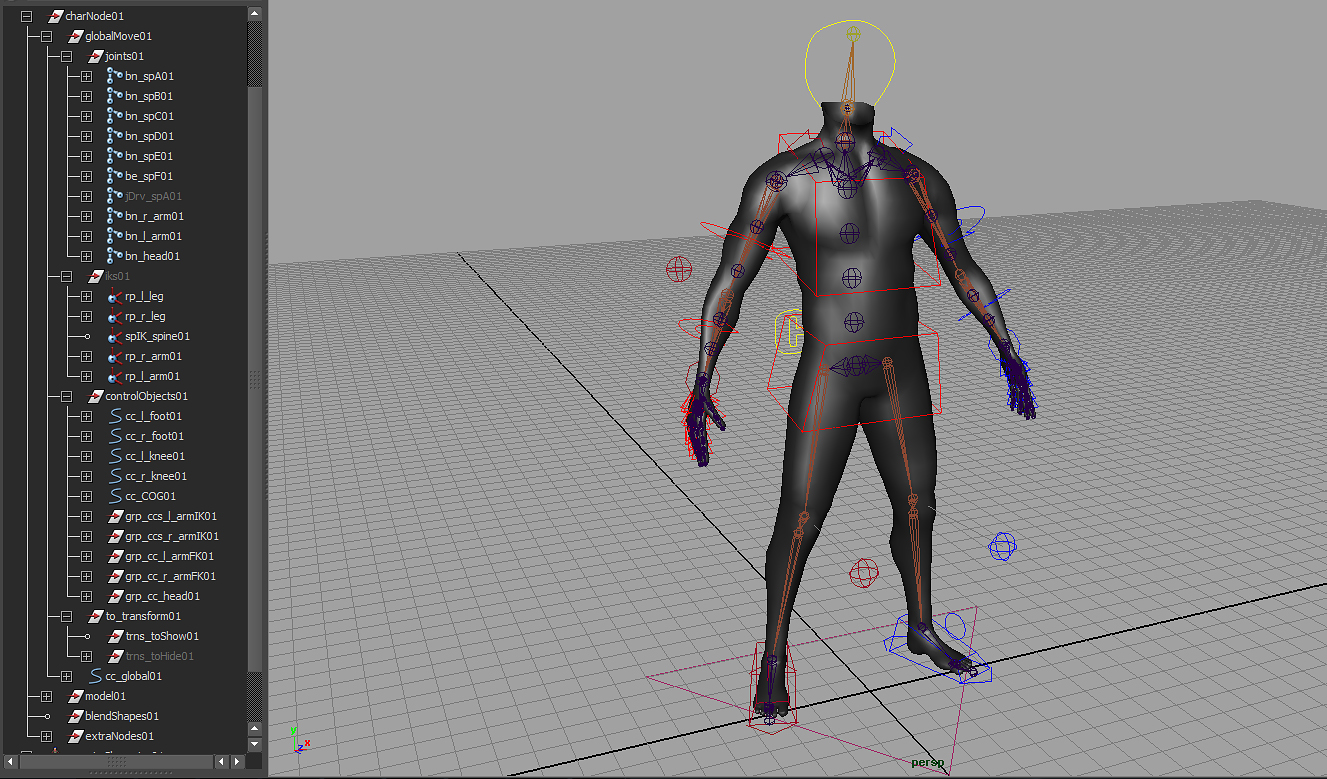Expand the bn_spB01 joint chain

click(86, 96)
